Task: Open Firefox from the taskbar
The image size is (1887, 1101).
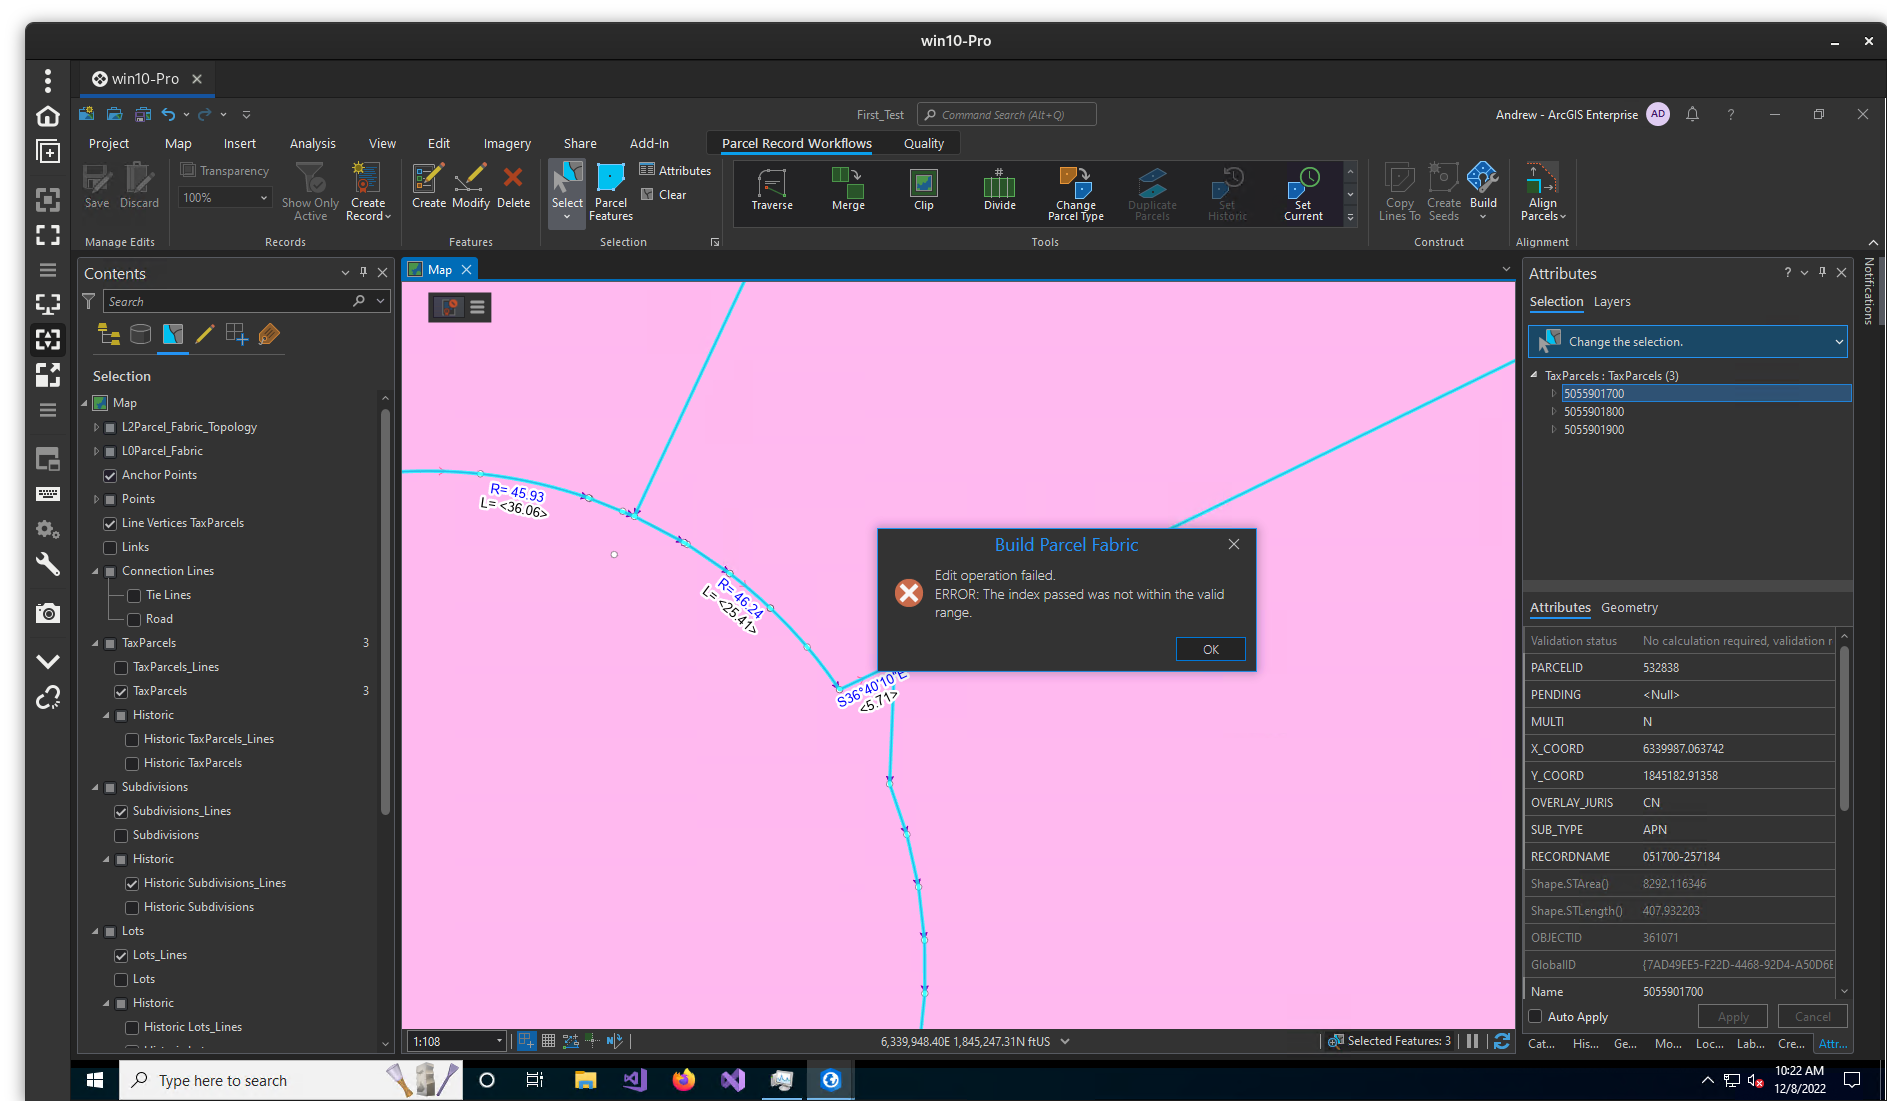Action: [684, 1080]
